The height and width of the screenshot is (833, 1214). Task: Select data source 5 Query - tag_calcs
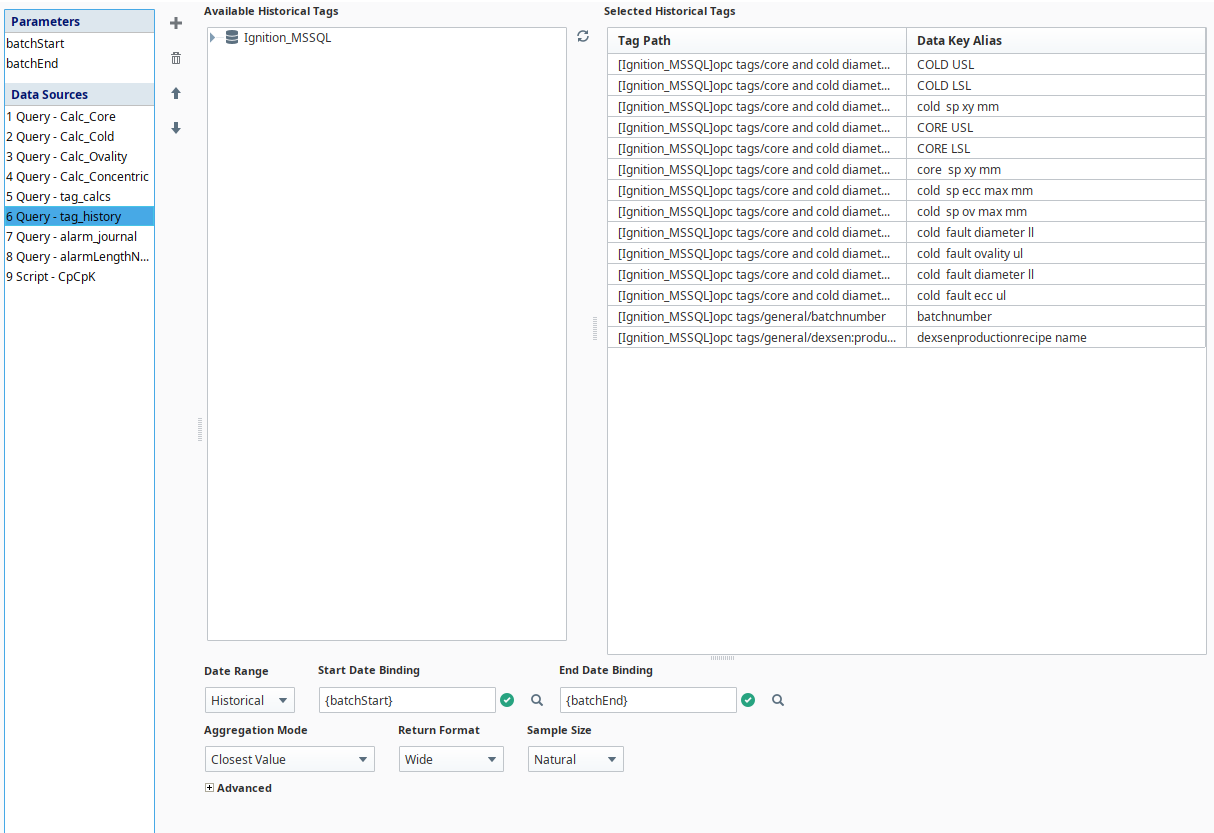pos(80,196)
